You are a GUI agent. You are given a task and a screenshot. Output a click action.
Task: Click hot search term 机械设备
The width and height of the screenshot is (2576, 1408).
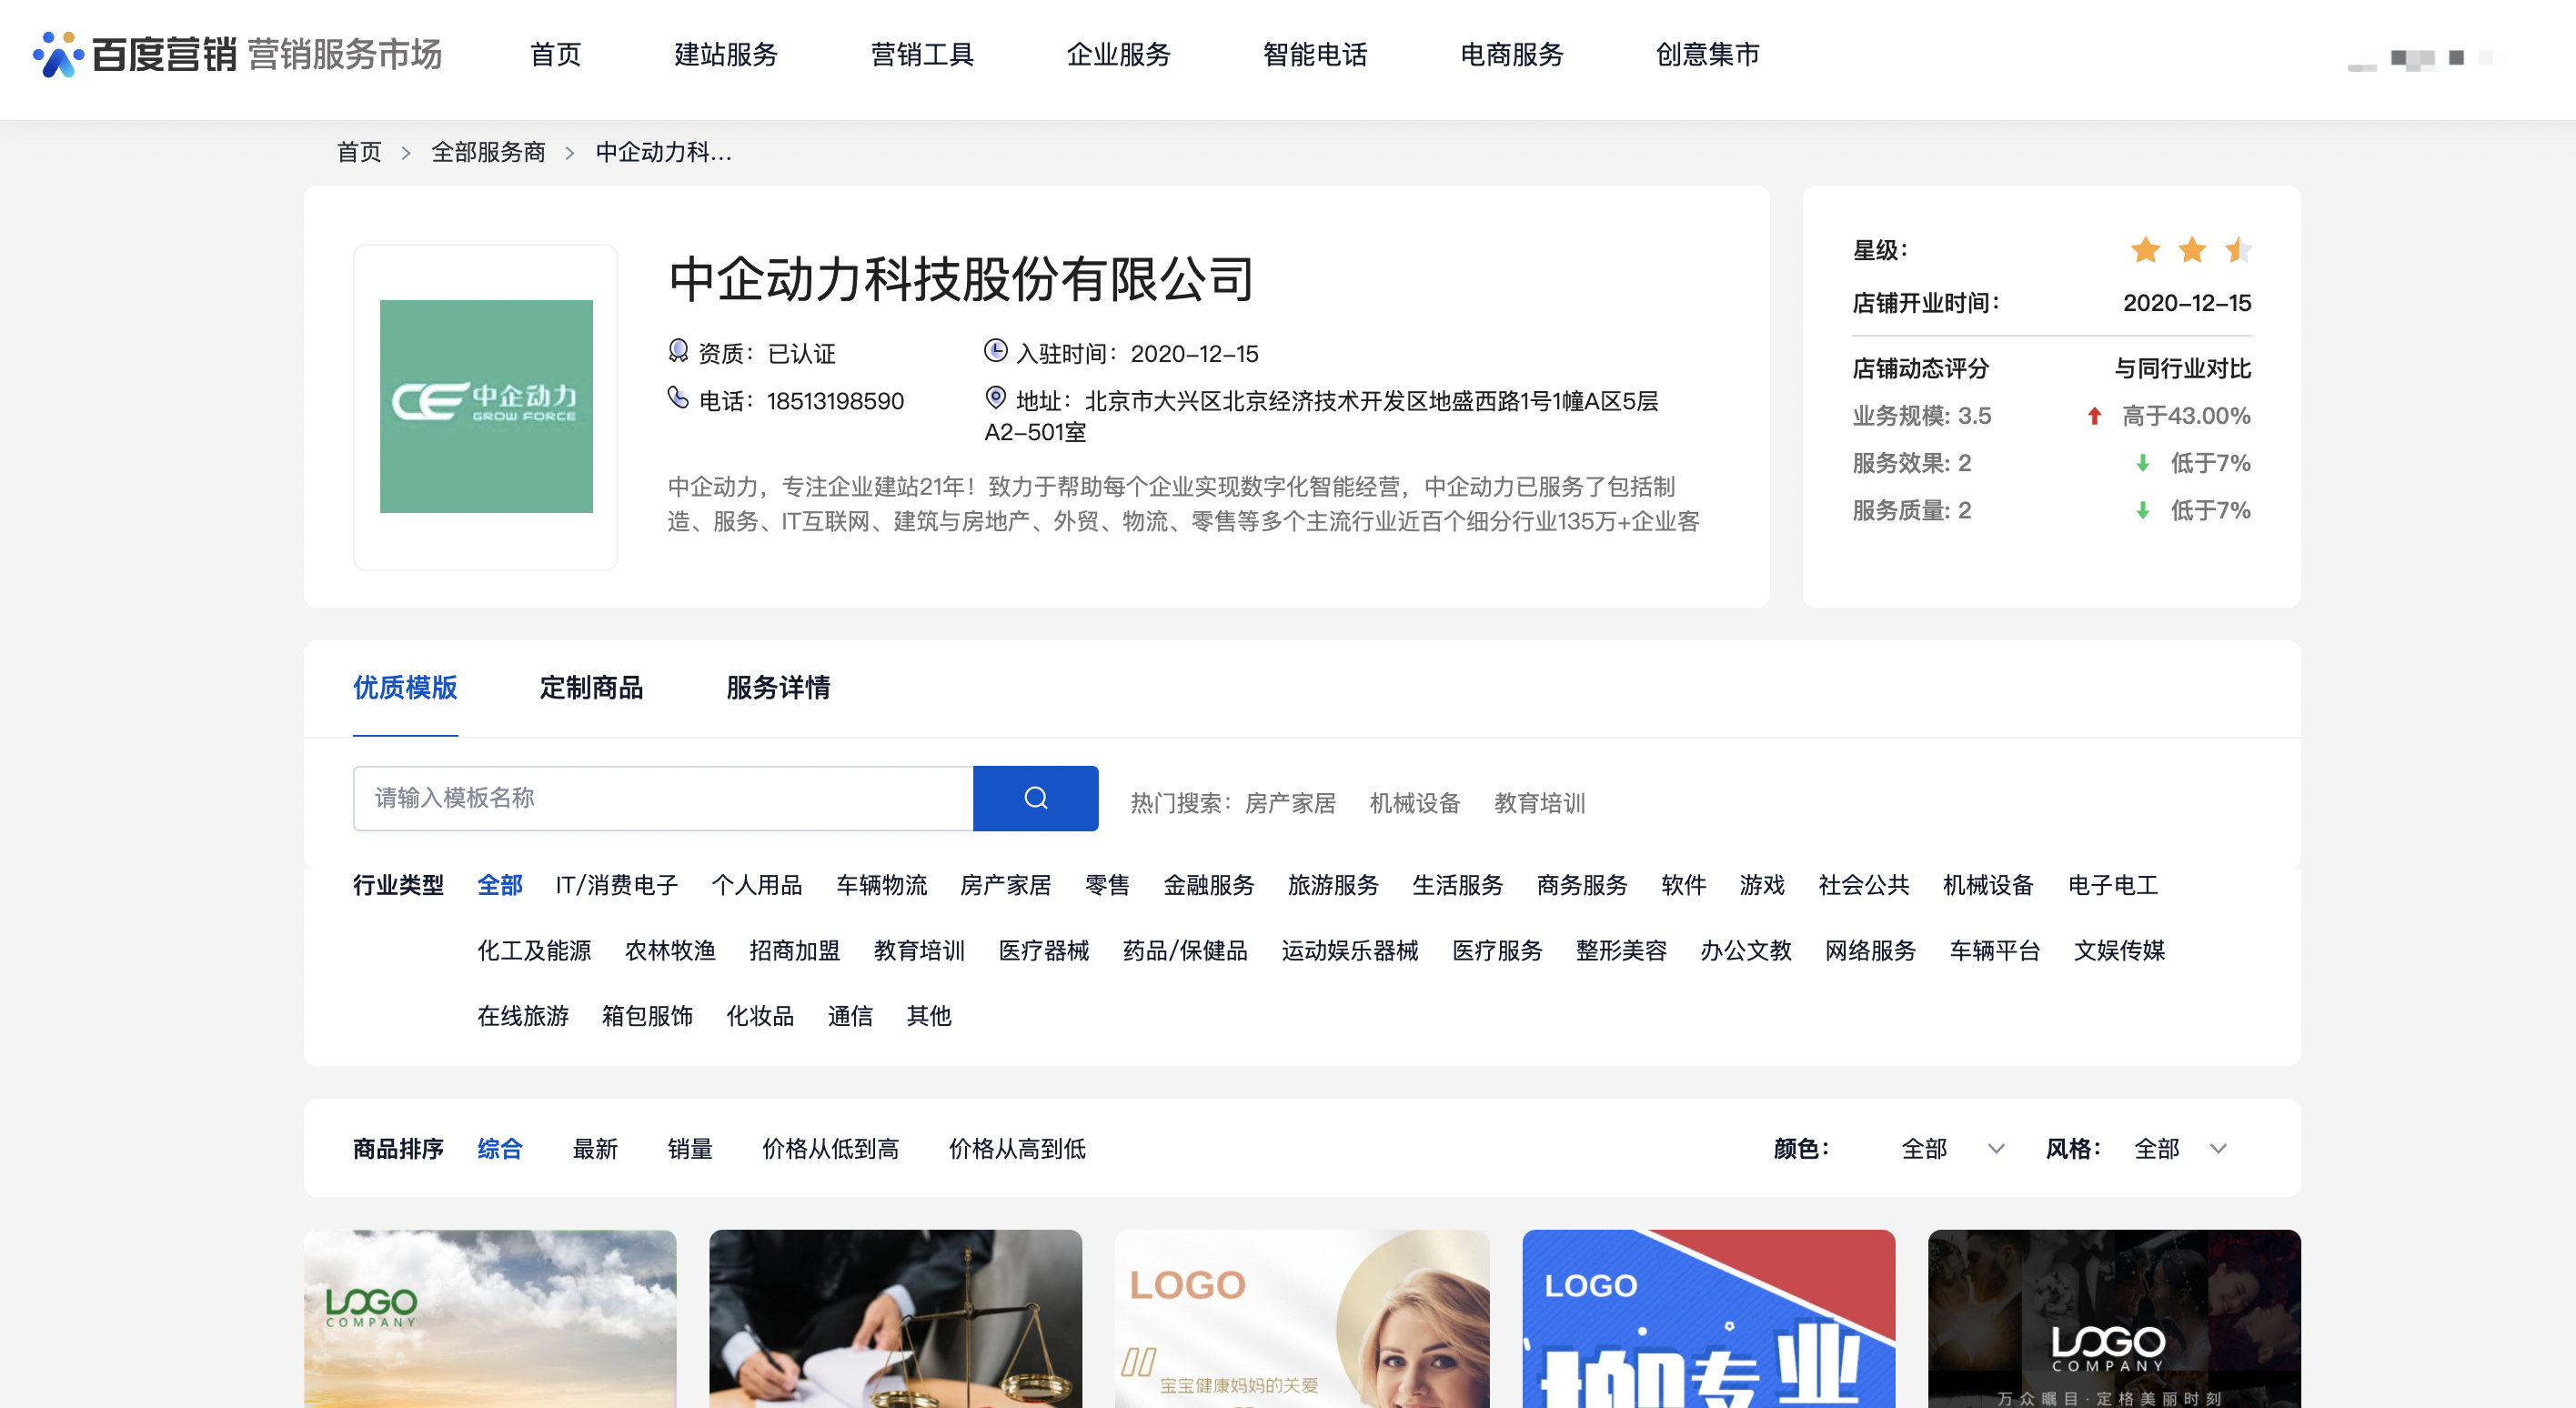pyautogui.click(x=1414, y=803)
